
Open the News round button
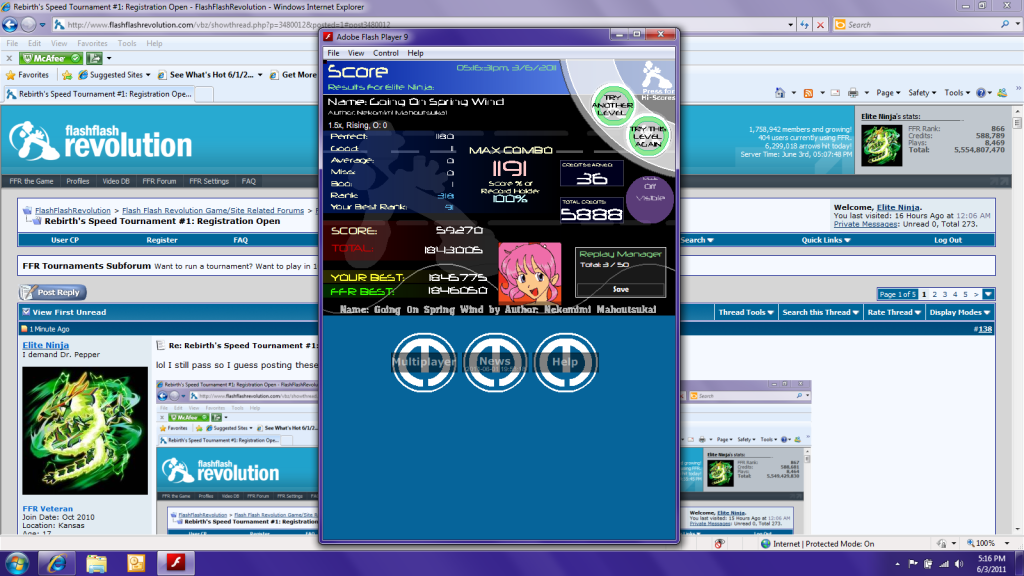pyautogui.click(x=495, y=361)
